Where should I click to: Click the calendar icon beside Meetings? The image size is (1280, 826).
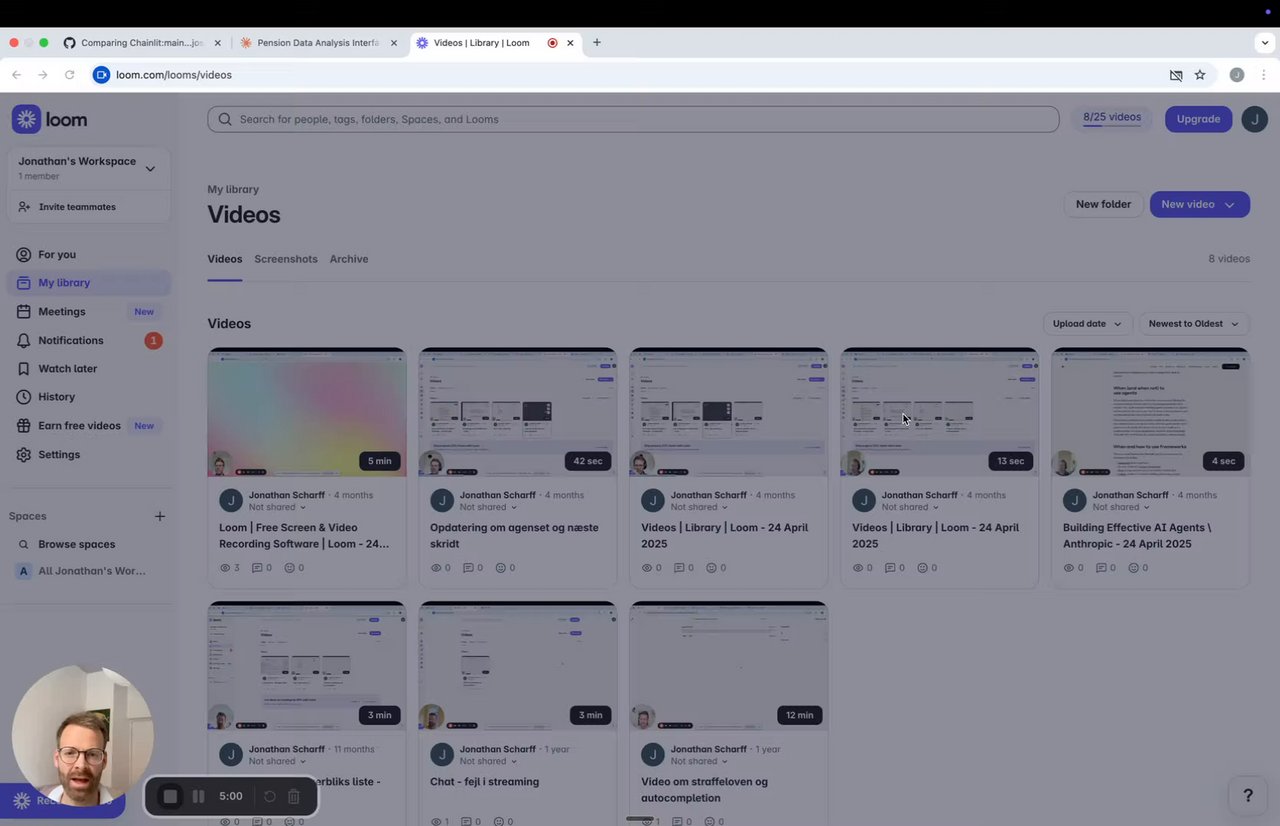(24, 312)
